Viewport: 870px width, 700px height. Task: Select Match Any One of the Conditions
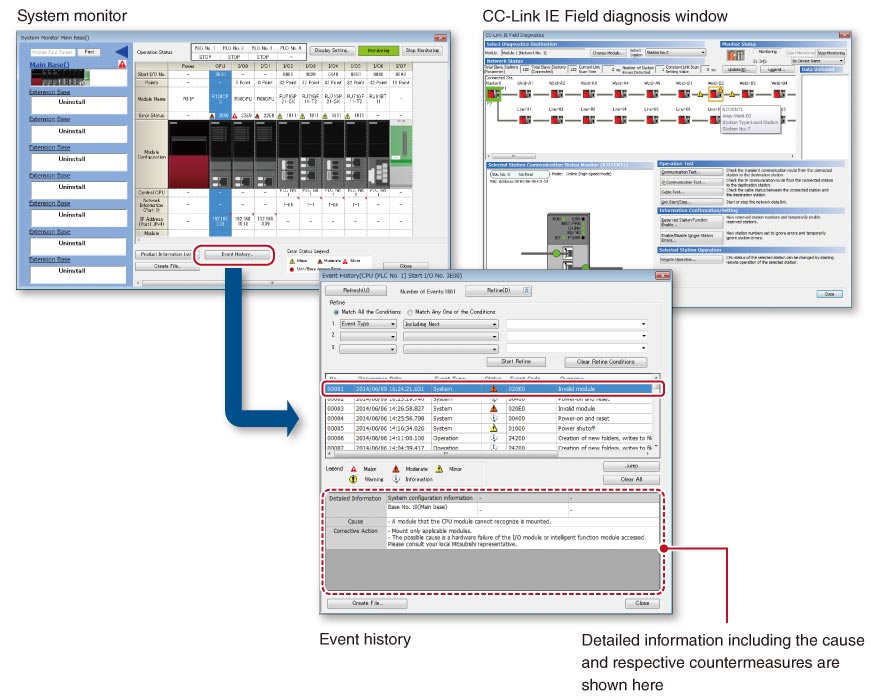[x=408, y=311]
